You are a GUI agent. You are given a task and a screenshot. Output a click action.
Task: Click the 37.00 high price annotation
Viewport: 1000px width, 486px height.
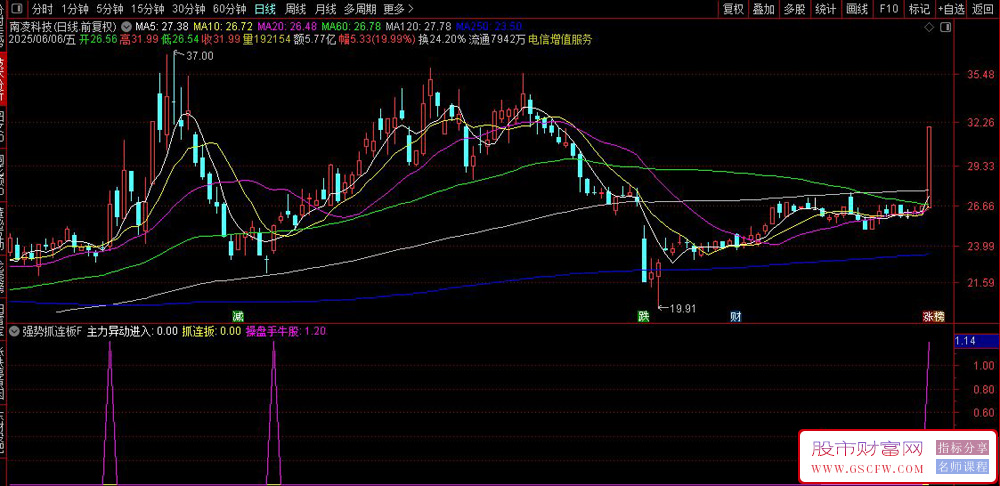(201, 56)
